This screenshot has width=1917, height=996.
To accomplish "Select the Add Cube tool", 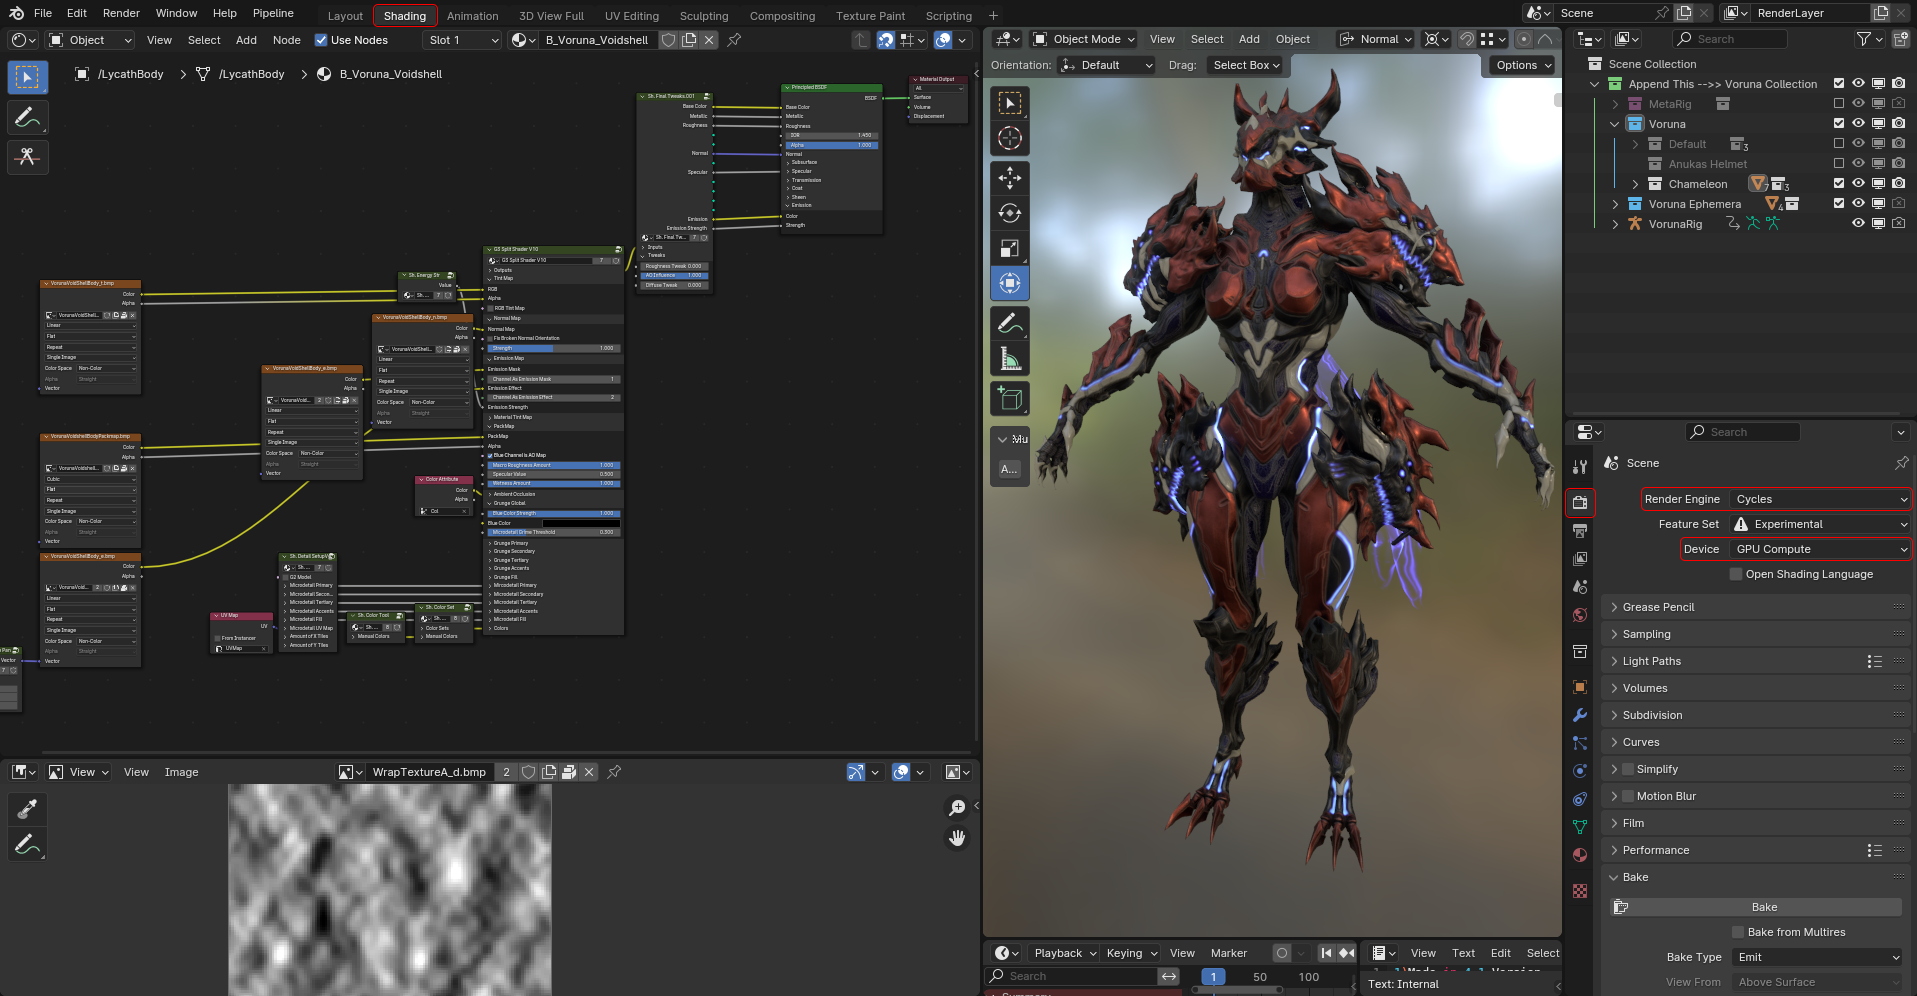I will coord(1010,398).
